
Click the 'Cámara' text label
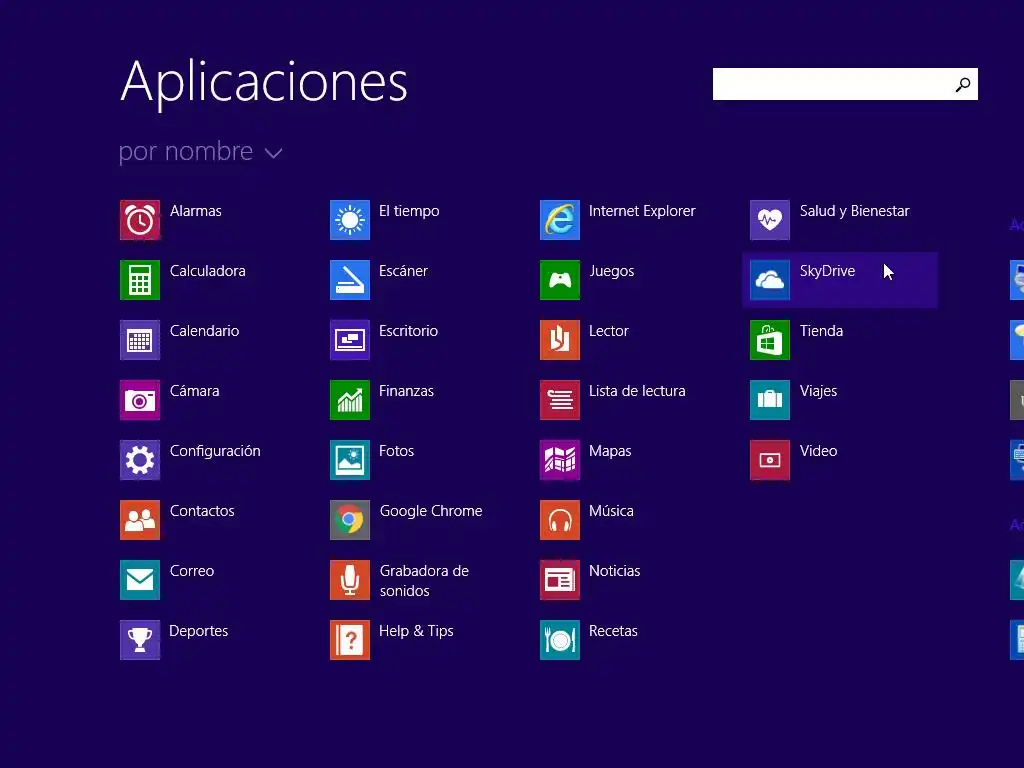tap(195, 391)
